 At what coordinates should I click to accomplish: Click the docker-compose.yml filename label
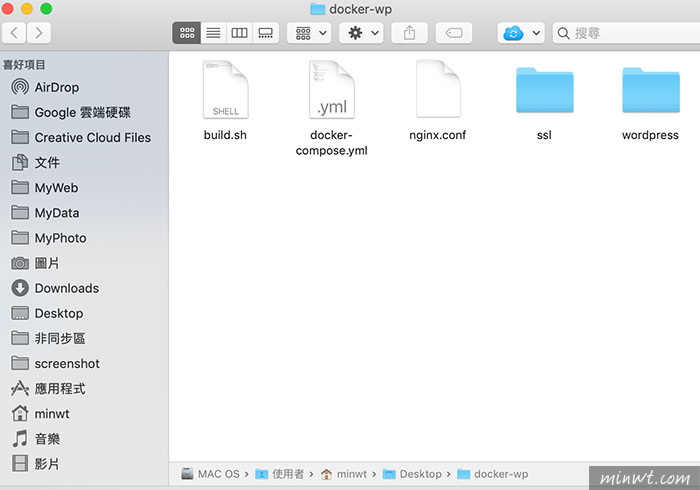[331, 143]
